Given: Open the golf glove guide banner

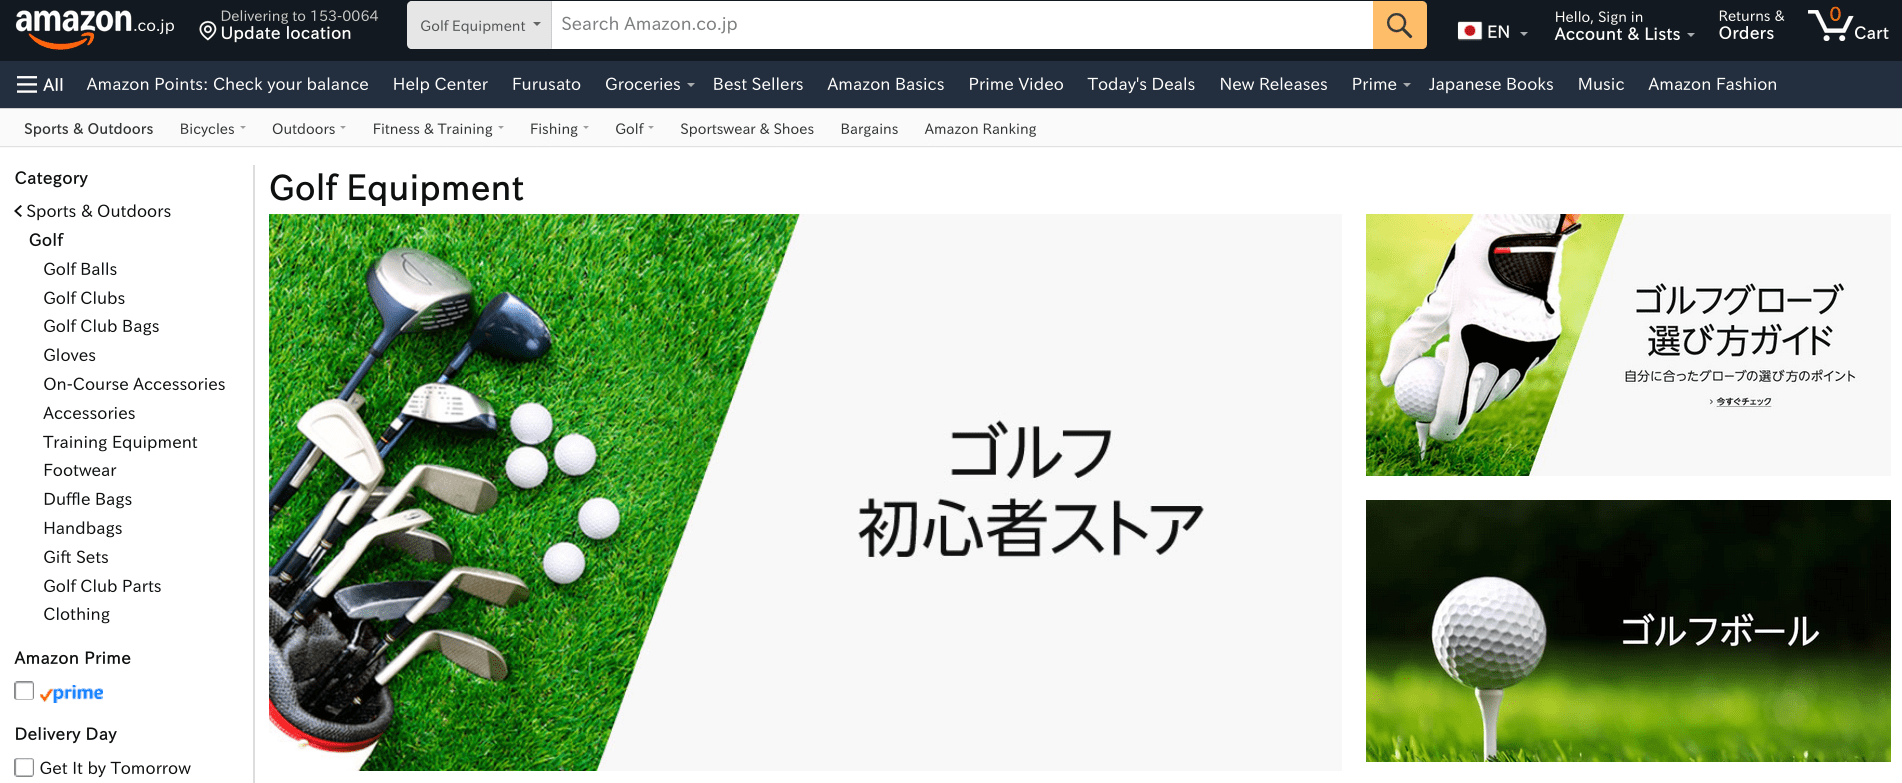Looking at the screenshot, I should [1627, 345].
